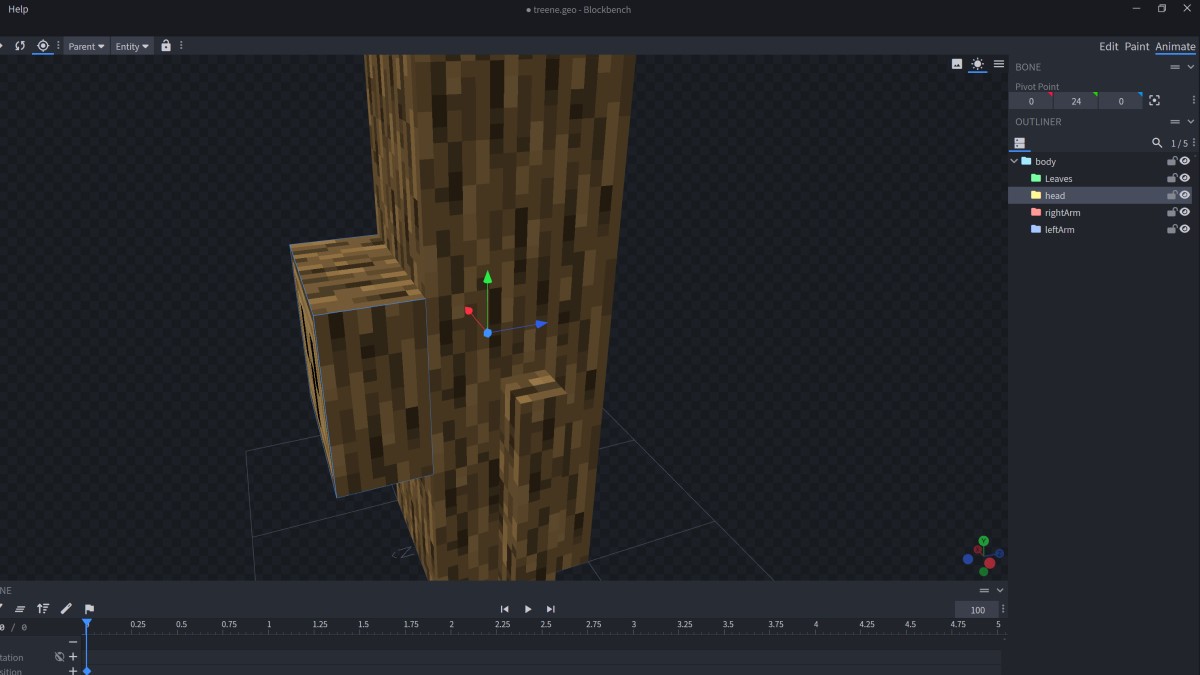Select the rightArm bone in Outliner

point(1062,213)
